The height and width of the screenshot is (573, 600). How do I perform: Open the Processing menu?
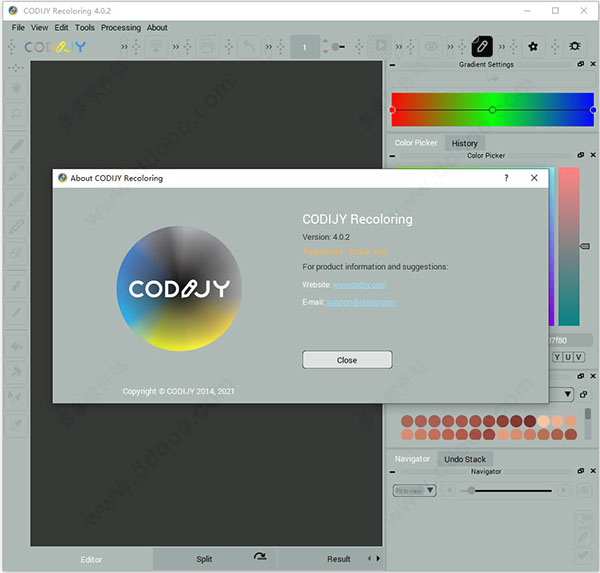click(121, 28)
